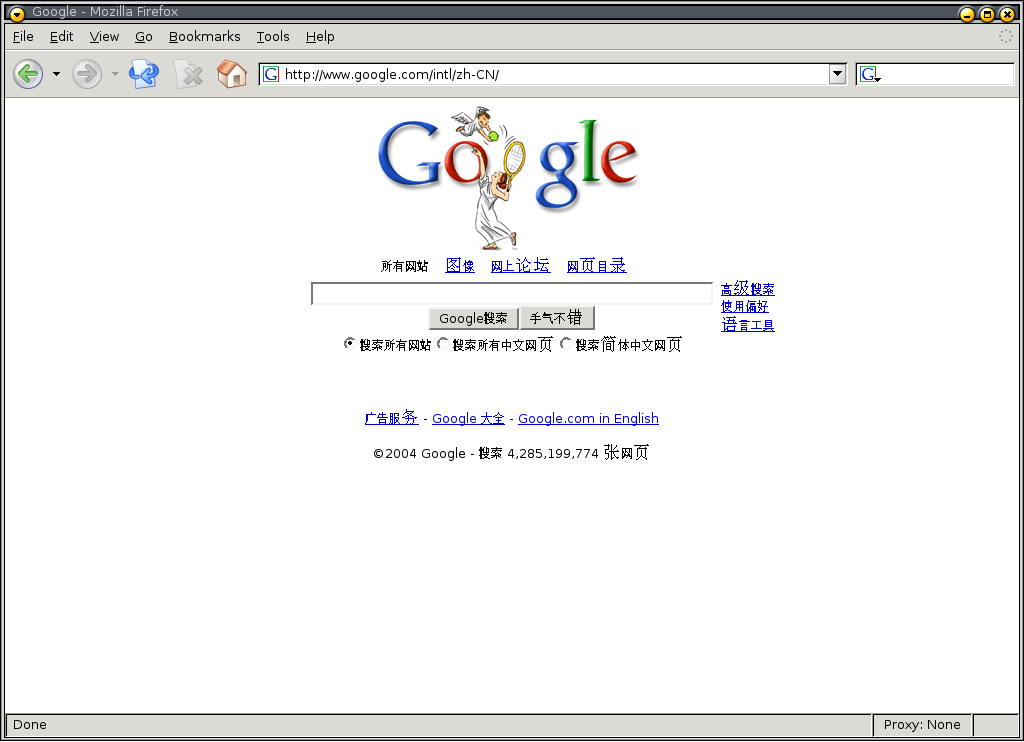Select the 搜索简体中文网页 radio button

pyautogui.click(x=566, y=344)
